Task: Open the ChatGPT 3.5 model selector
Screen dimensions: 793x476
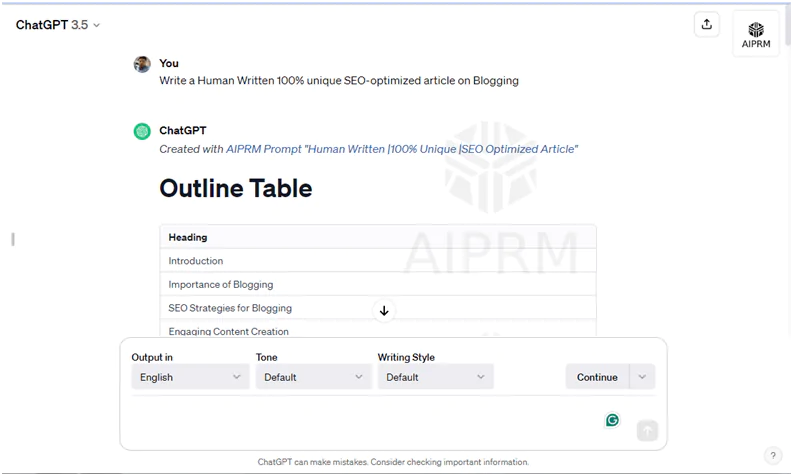Action: click(x=58, y=25)
